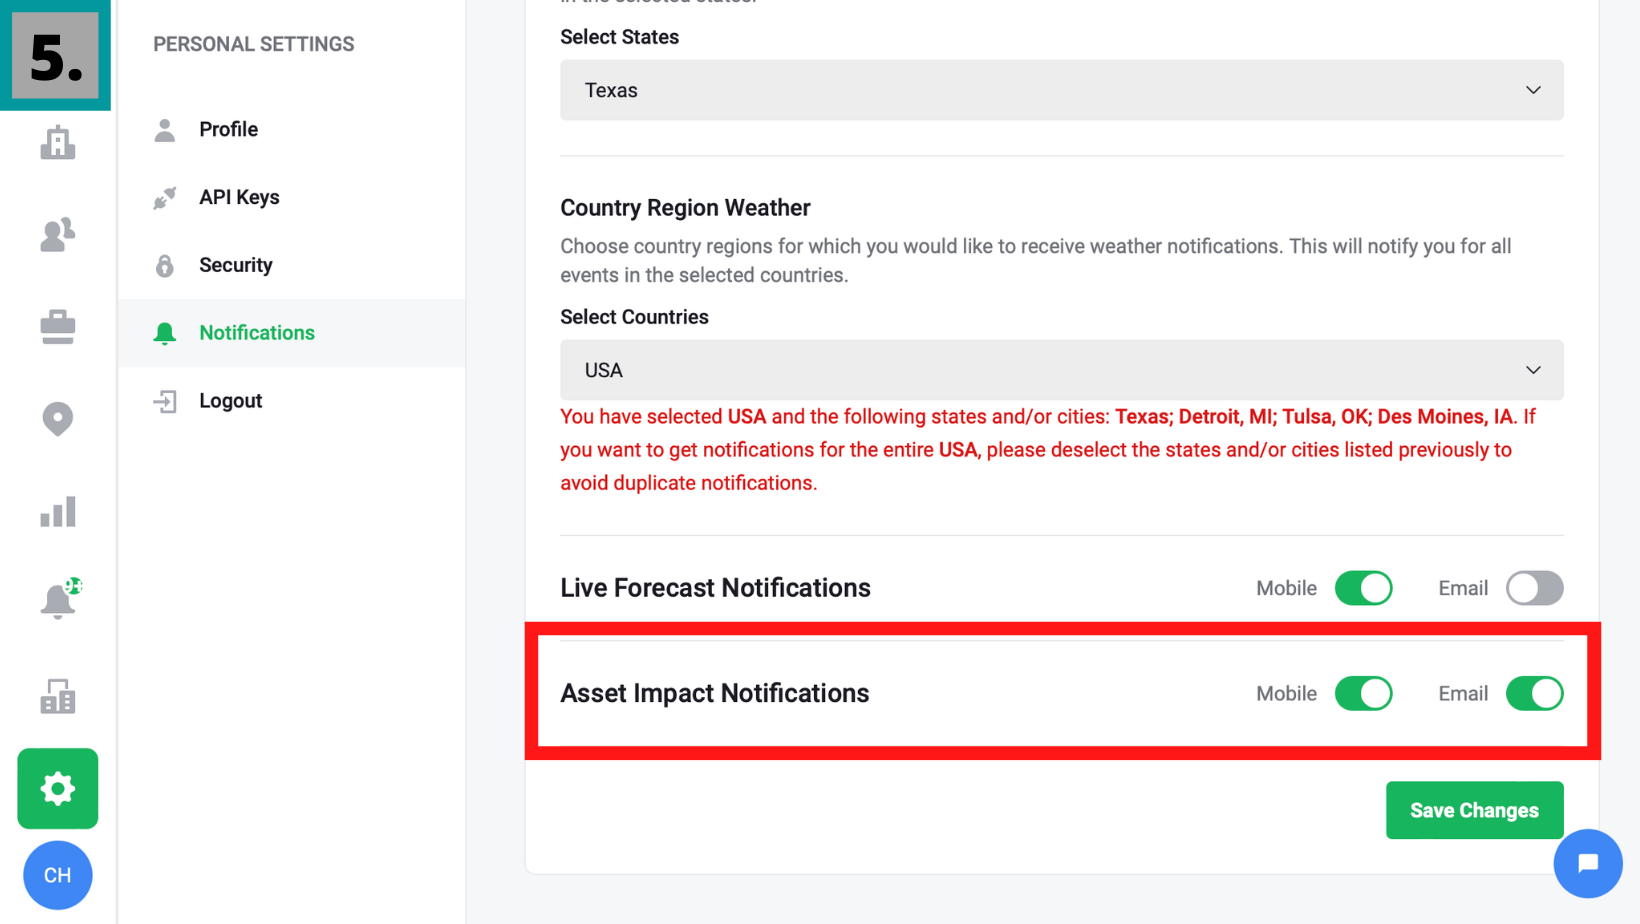Viewport: 1640px width, 924px height.
Task: Go to Profile settings
Action: [x=228, y=129]
